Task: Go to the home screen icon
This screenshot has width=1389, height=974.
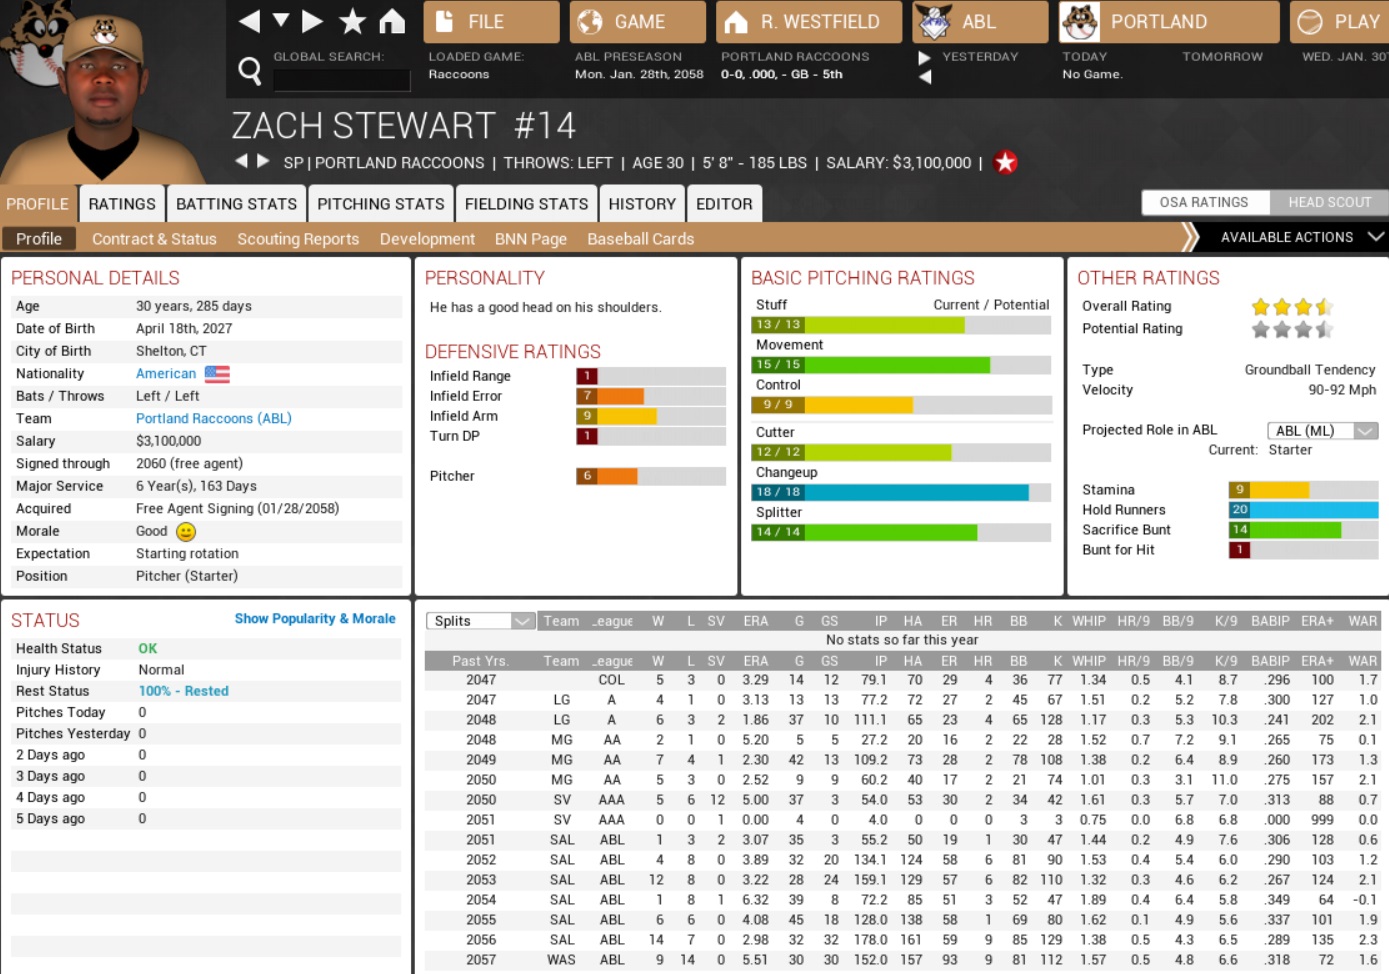Action: tap(392, 21)
